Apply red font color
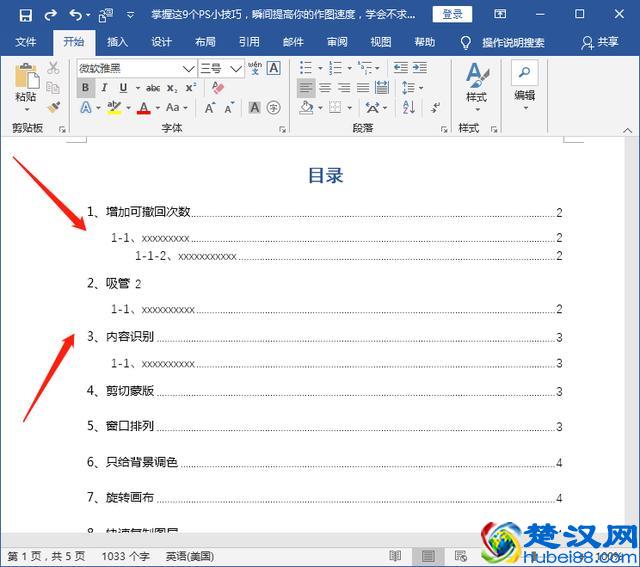Image resolution: width=640 pixels, height=567 pixels. [x=144, y=108]
